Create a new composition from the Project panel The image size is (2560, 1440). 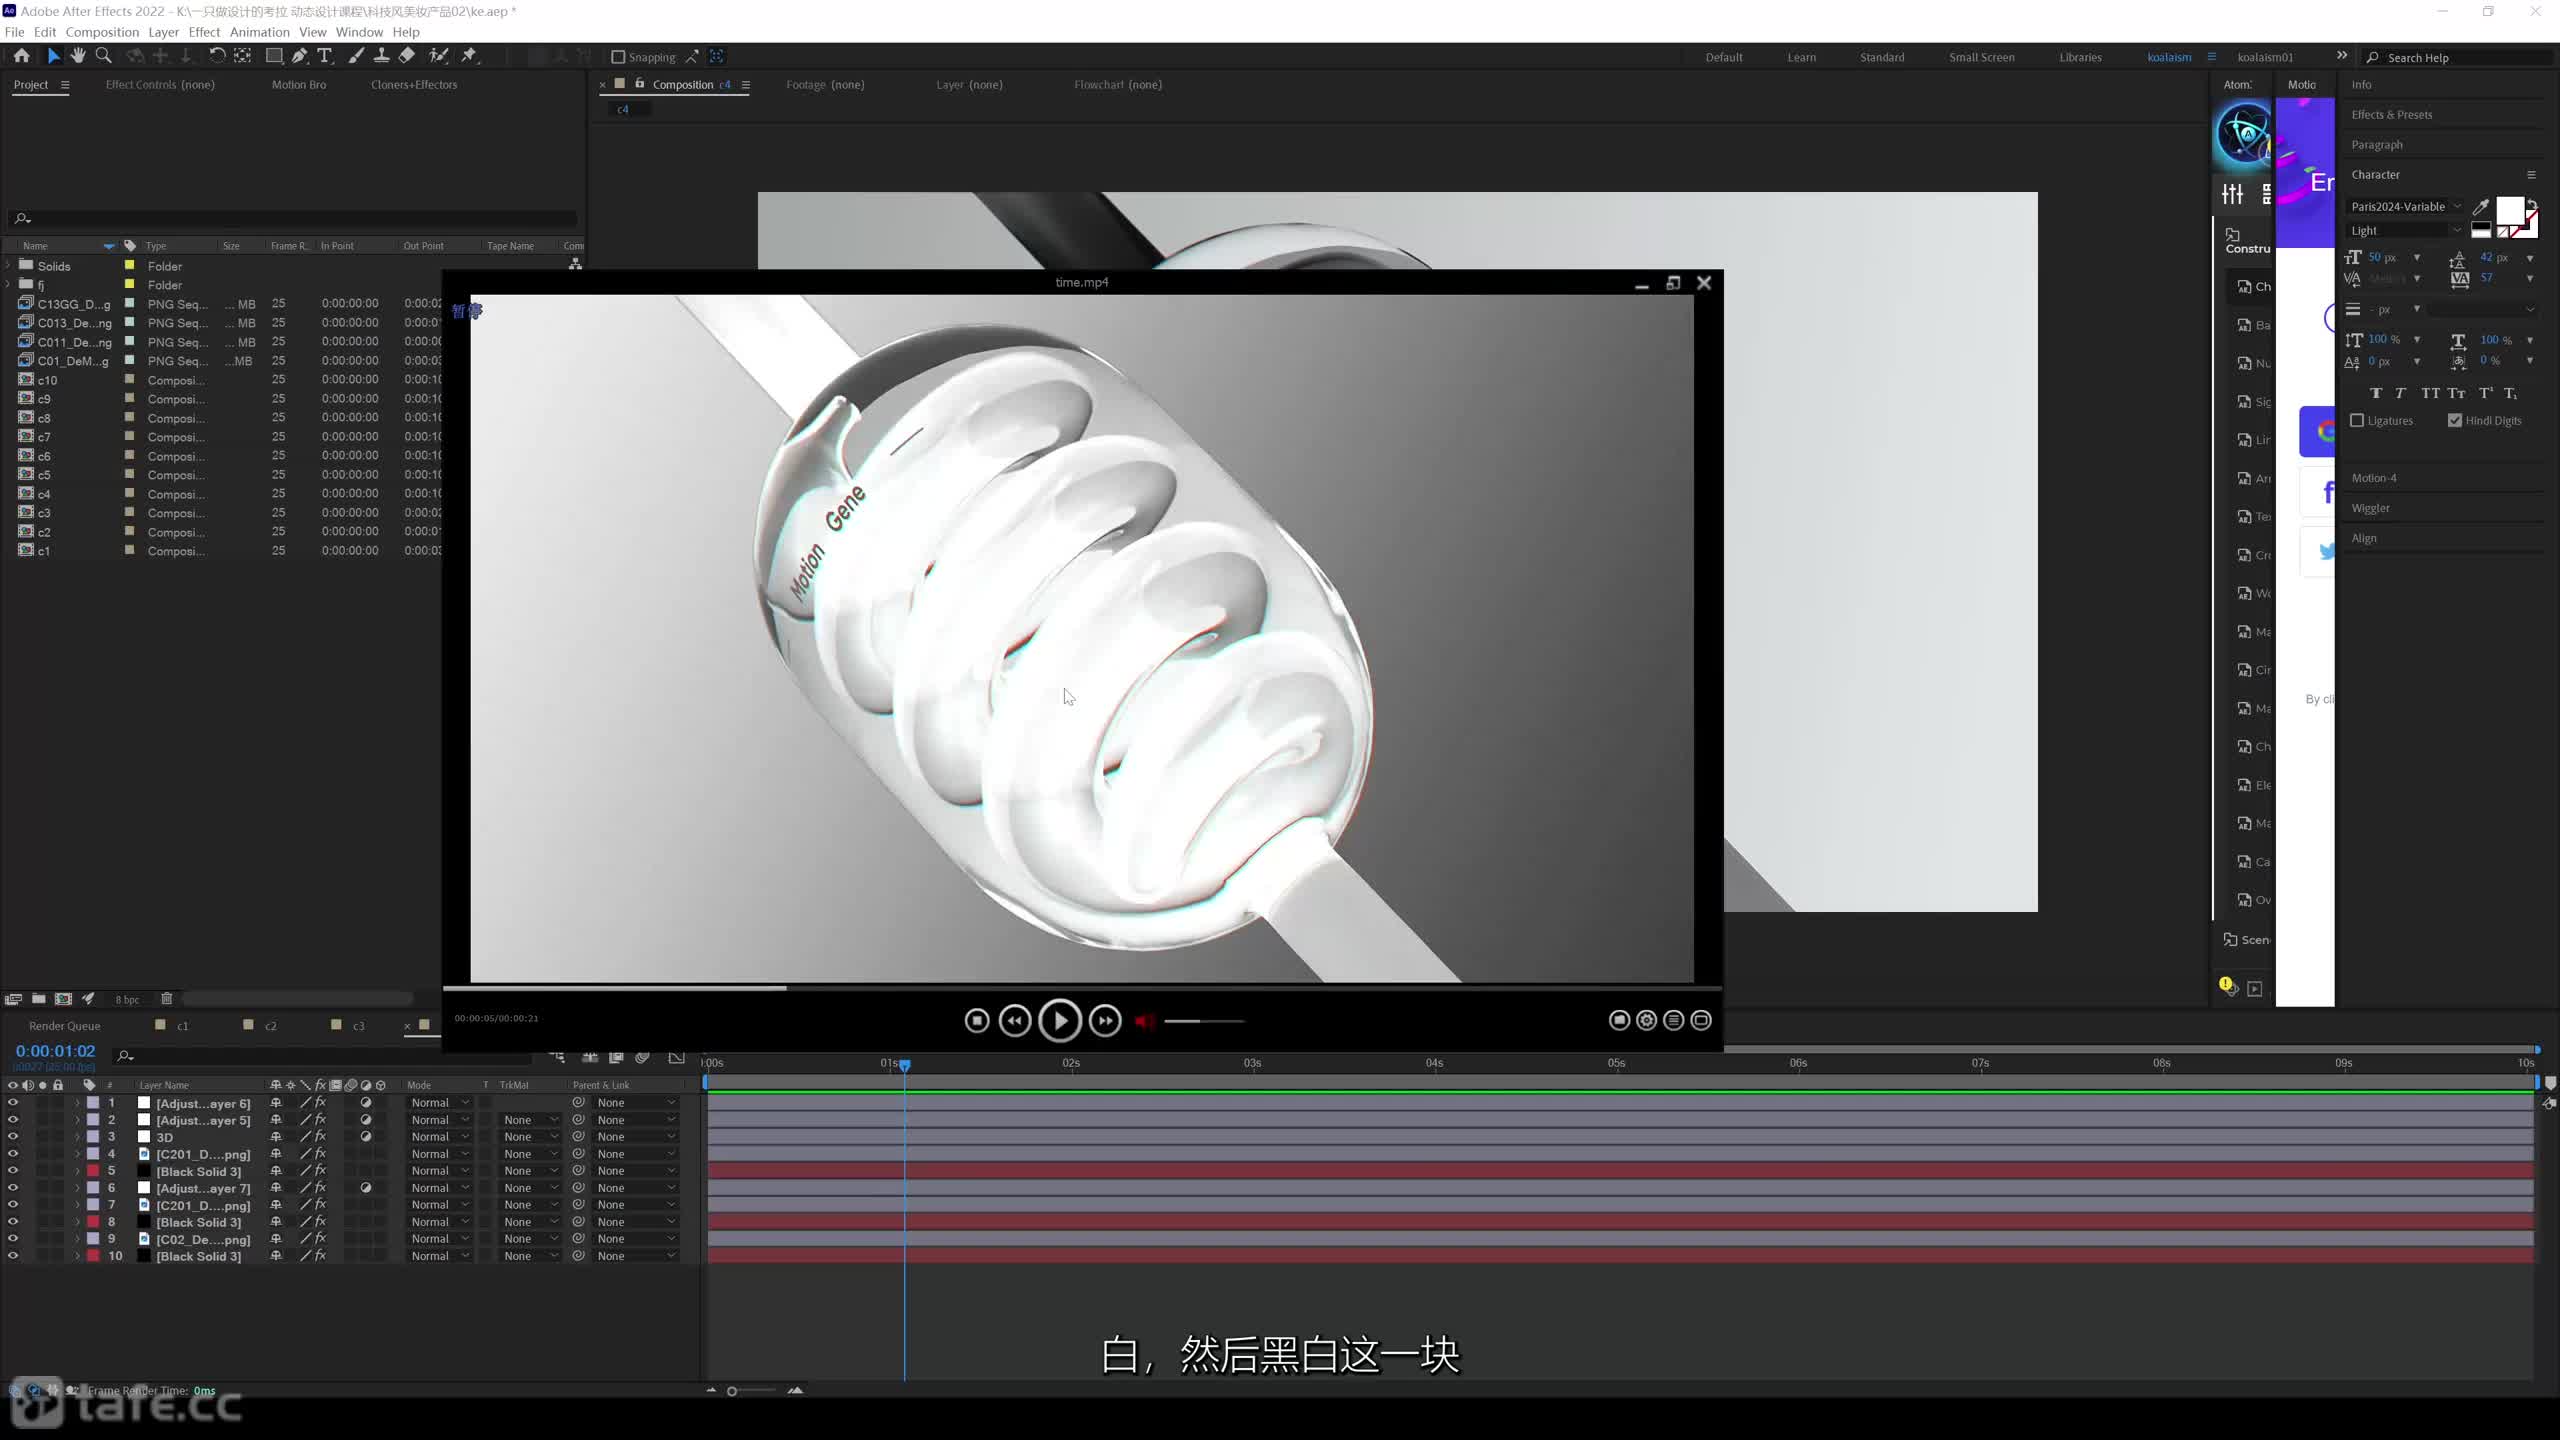tap(63, 999)
